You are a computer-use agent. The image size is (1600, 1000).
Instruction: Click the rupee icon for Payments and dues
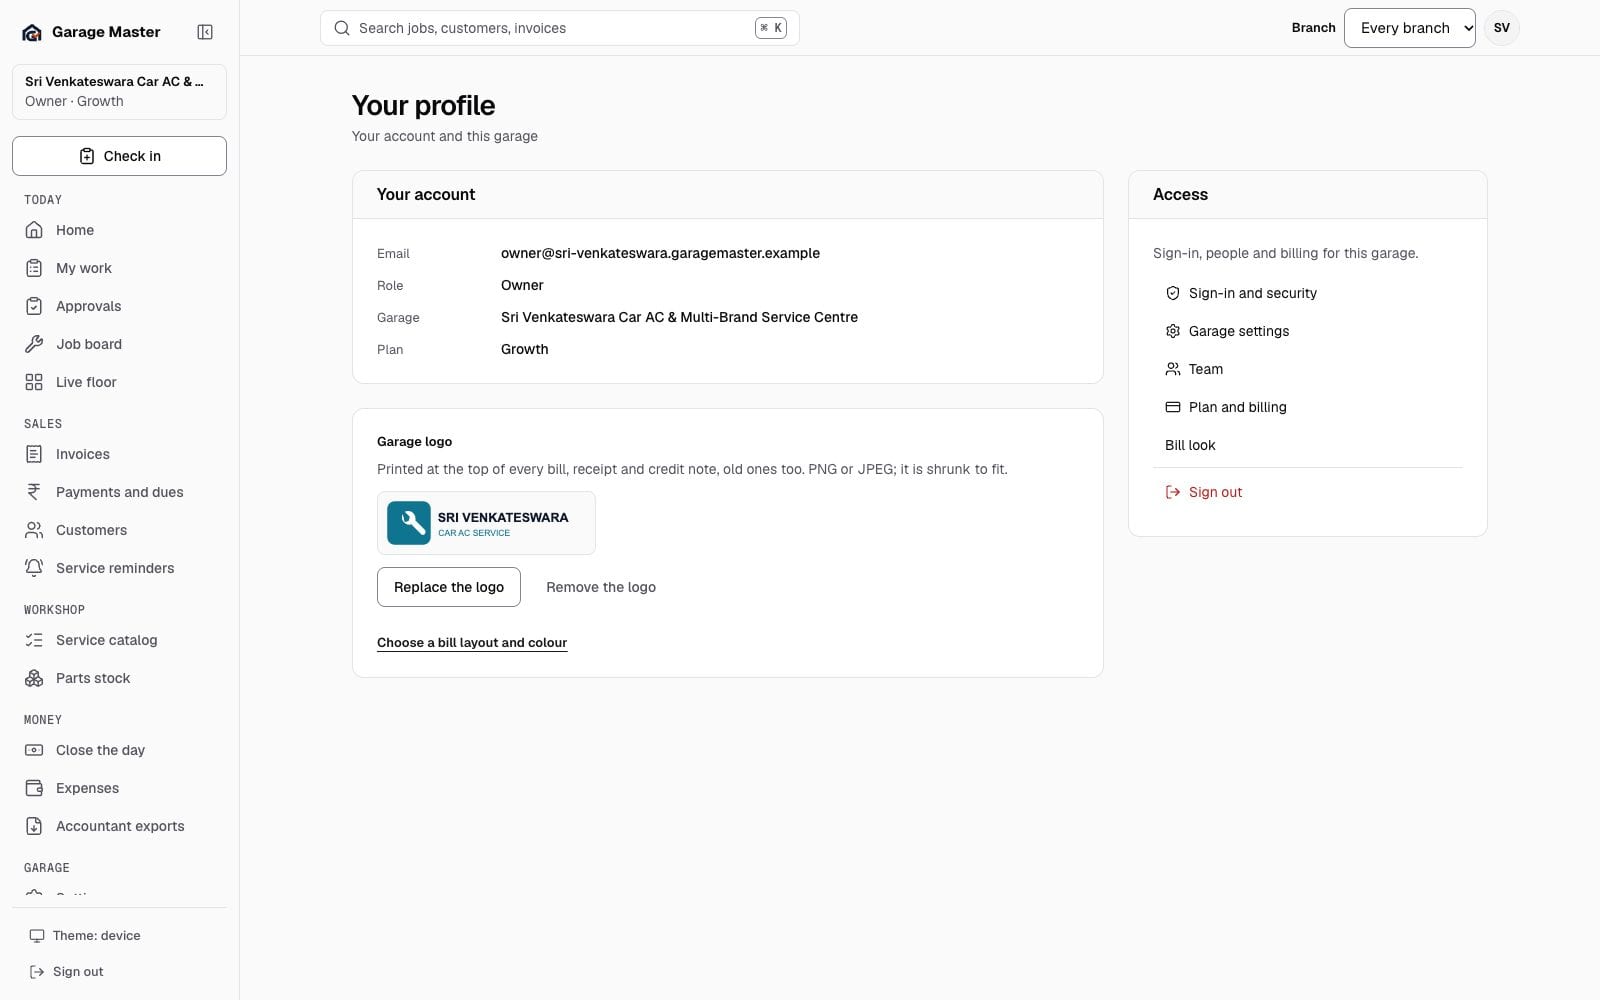34,492
